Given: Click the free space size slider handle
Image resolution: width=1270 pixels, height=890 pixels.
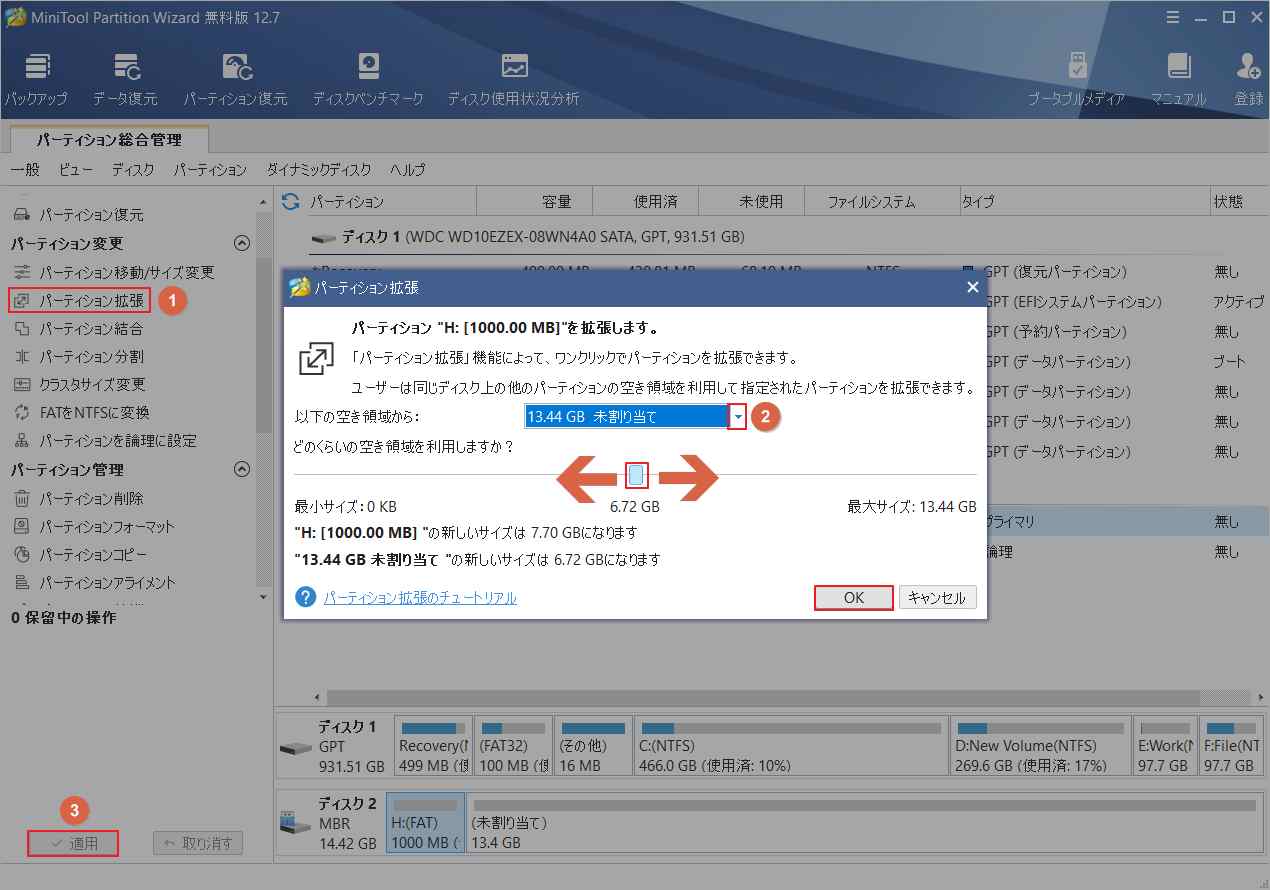Looking at the screenshot, I should click(x=636, y=475).
